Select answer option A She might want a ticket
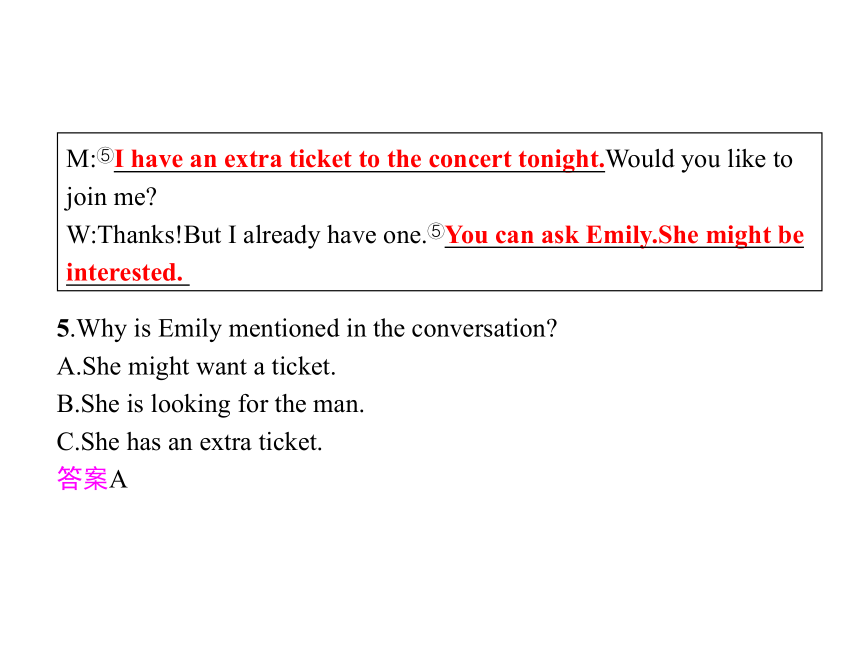The height and width of the screenshot is (645, 860). (196, 366)
